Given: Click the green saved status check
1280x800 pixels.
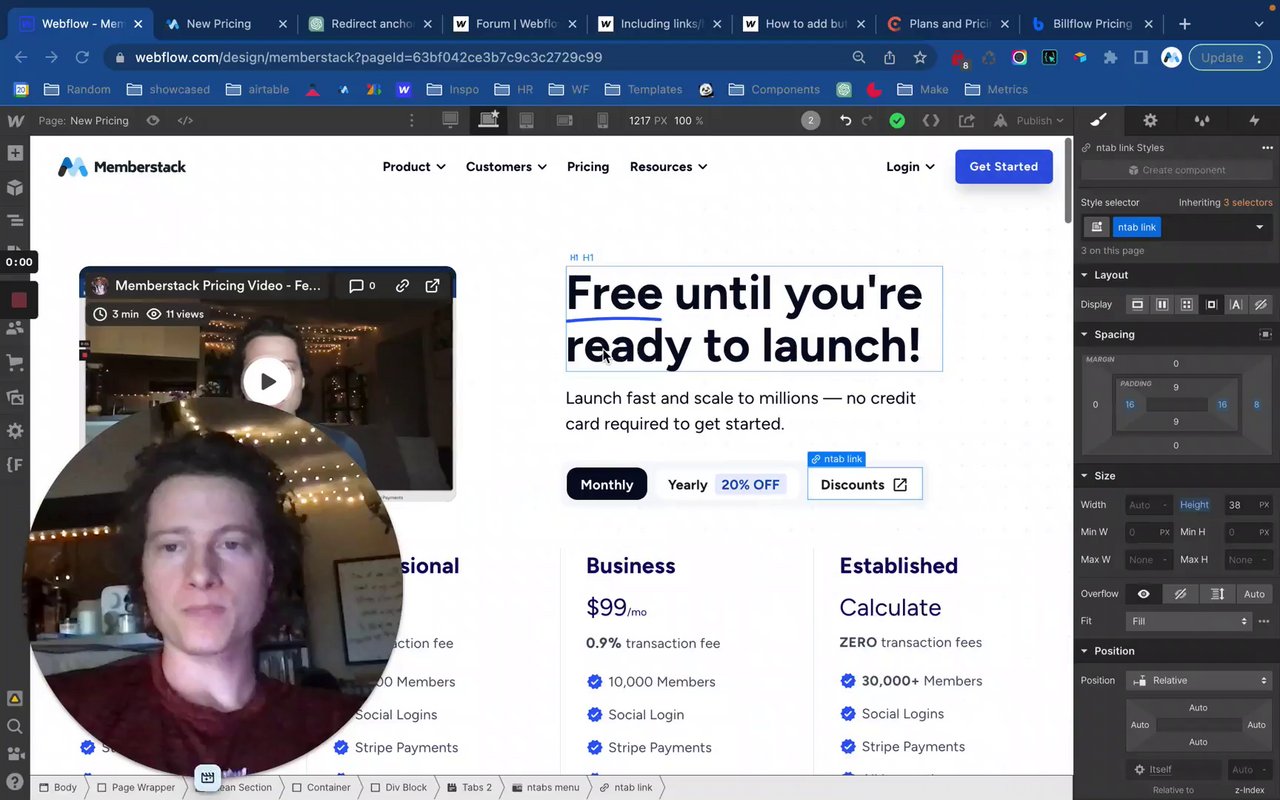Looking at the screenshot, I should tap(897, 120).
